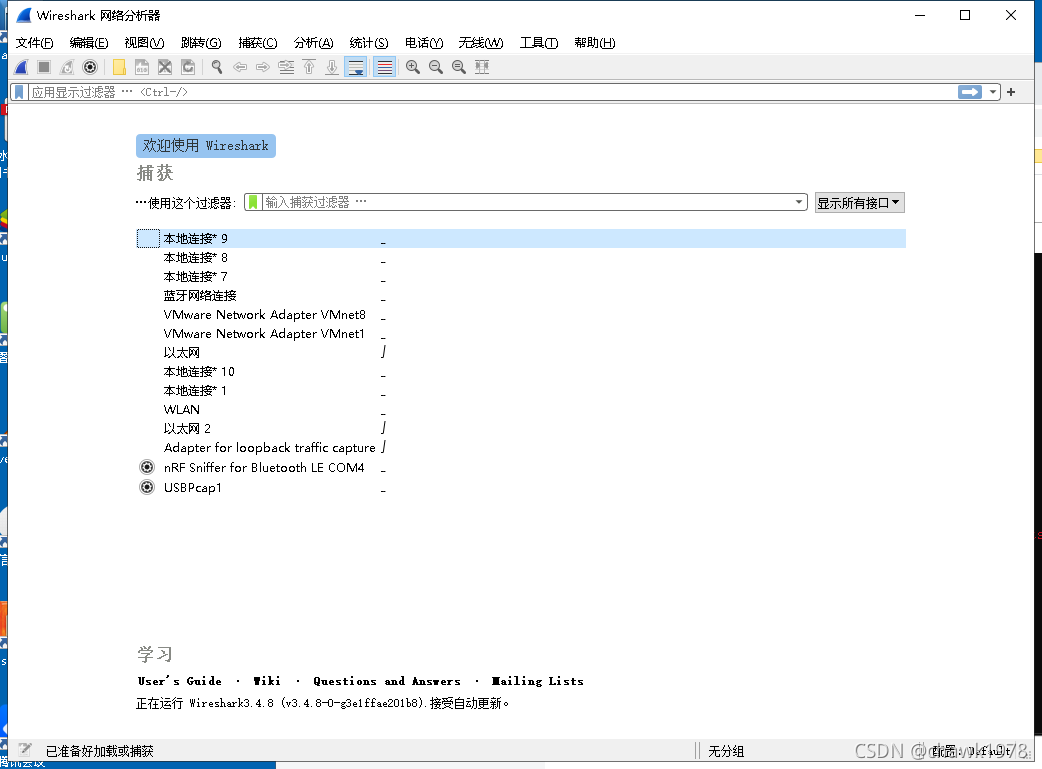Open the 电话(Y) menu
The height and width of the screenshot is (769, 1042).
pos(424,43)
